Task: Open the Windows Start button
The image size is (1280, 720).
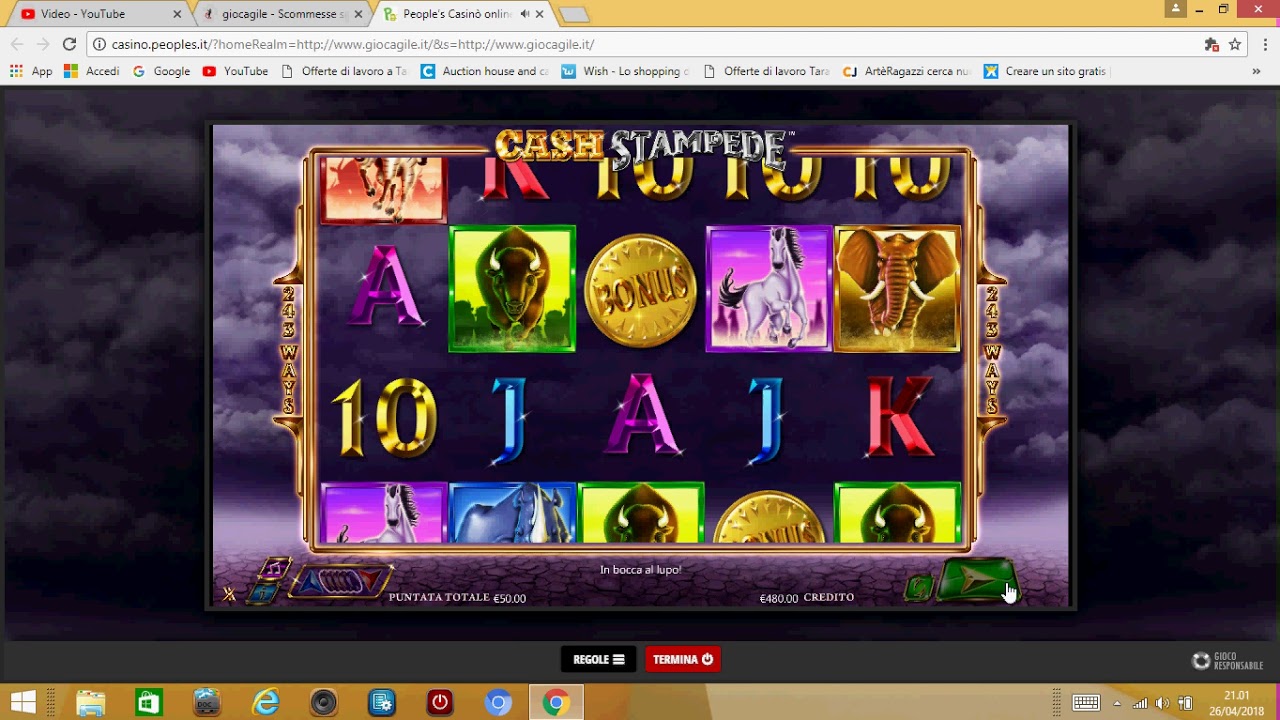Action: click(x=23, y=702)
